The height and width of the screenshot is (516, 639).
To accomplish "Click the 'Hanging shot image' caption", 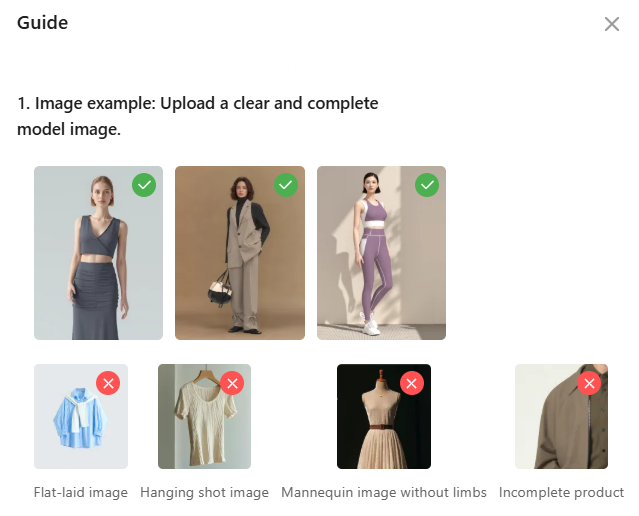I will tap(204, 492).
